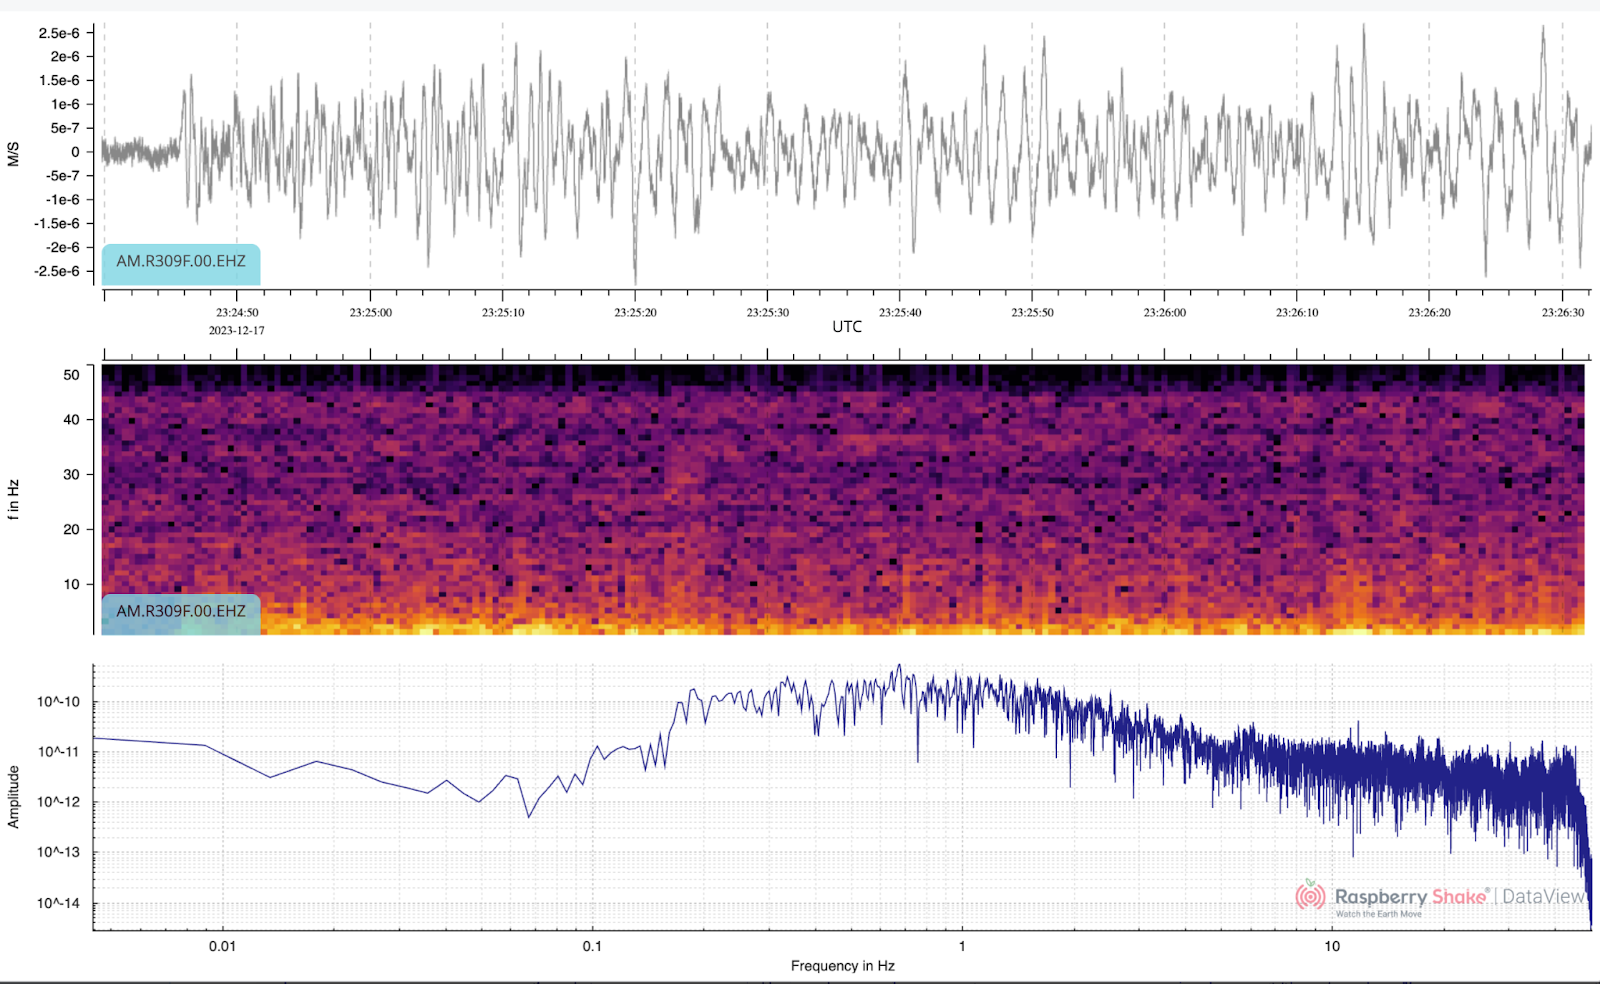Select the AM.R309F.00.EHZ label on the spectrogram
The height and width of the screenshot is (984, 1600).
pos(181,612)
